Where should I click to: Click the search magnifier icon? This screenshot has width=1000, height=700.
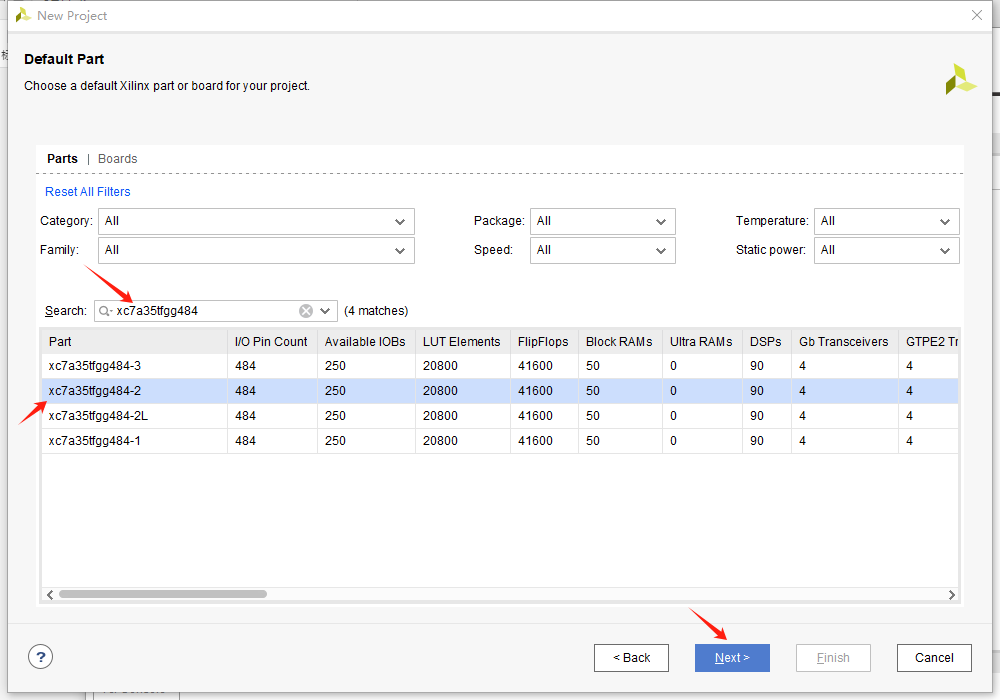pos(105,311)
